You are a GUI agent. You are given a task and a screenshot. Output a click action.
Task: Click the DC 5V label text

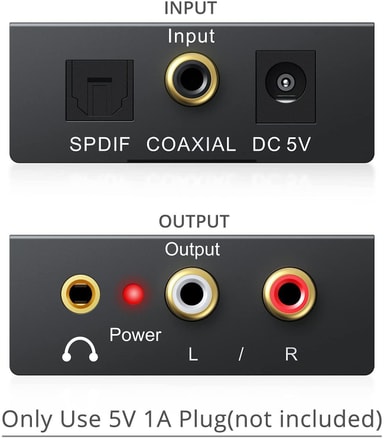point(281,144)
